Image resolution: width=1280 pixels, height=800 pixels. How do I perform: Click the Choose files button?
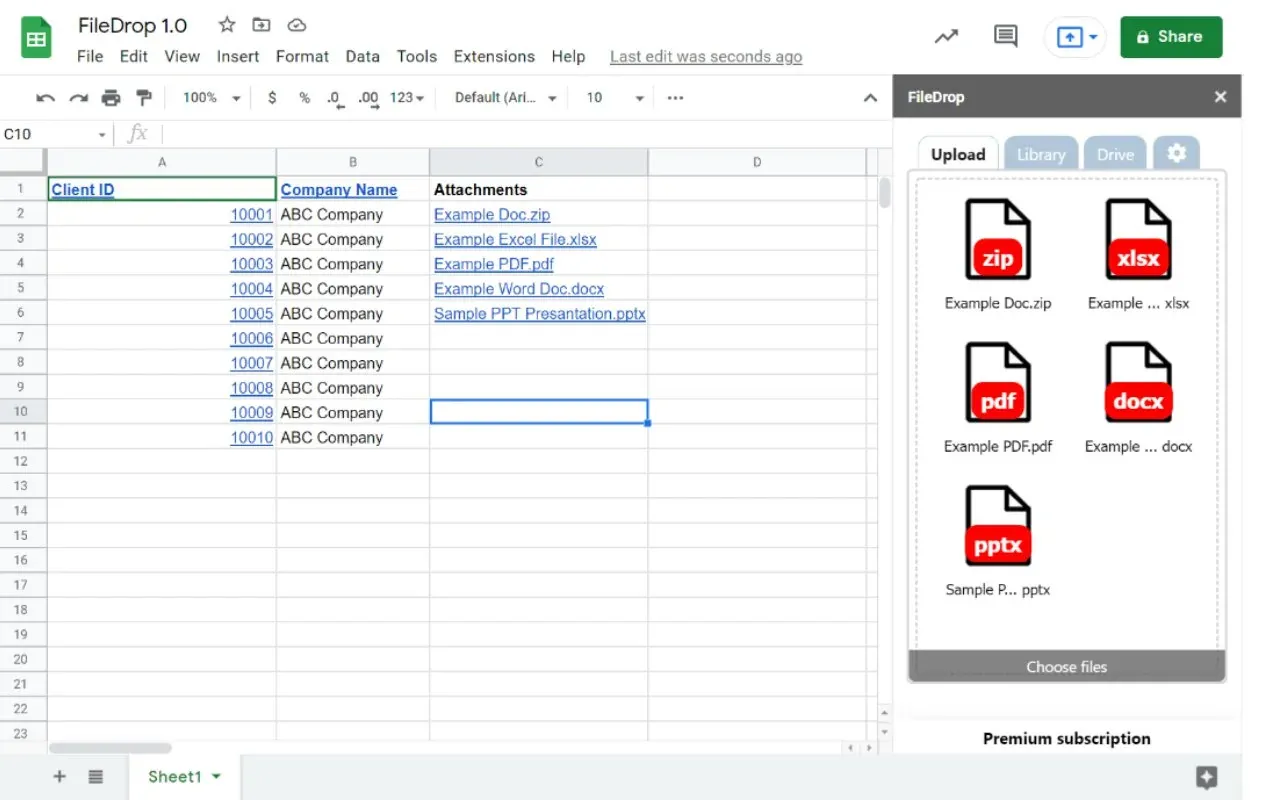click(x=1066, y=666)
